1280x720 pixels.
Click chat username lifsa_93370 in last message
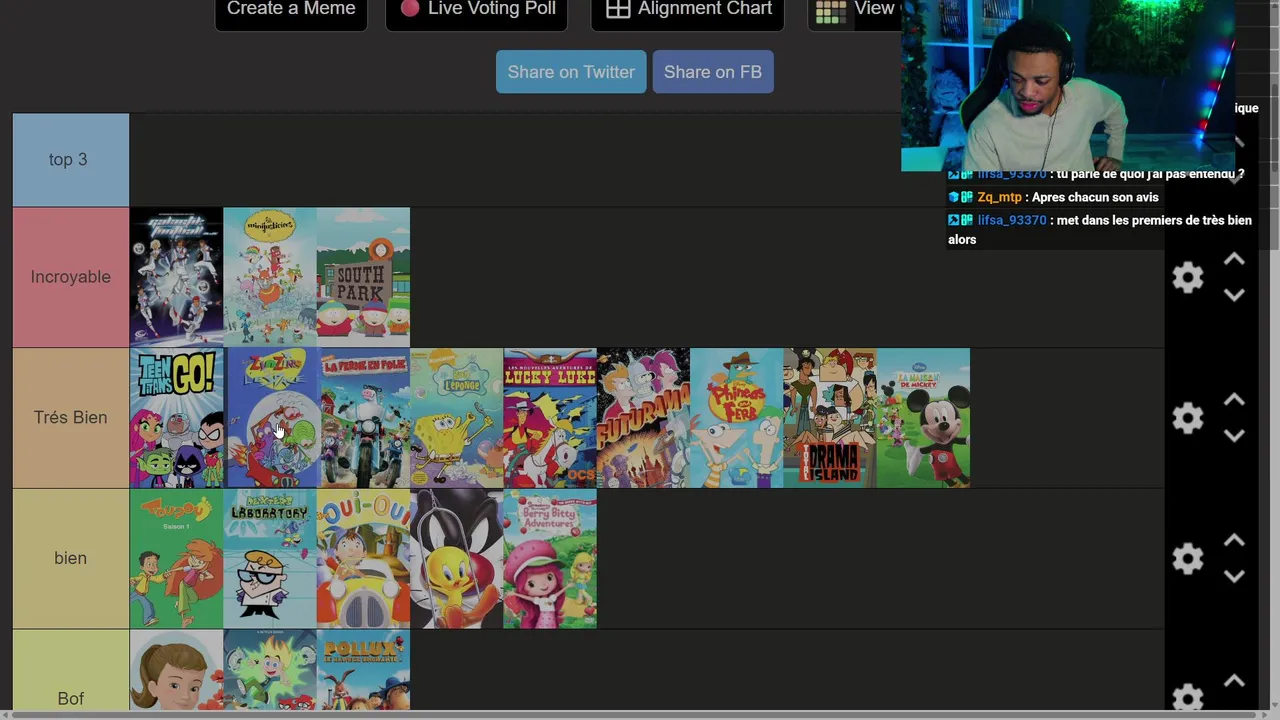pyautogui.click(x=1012, y=220)
